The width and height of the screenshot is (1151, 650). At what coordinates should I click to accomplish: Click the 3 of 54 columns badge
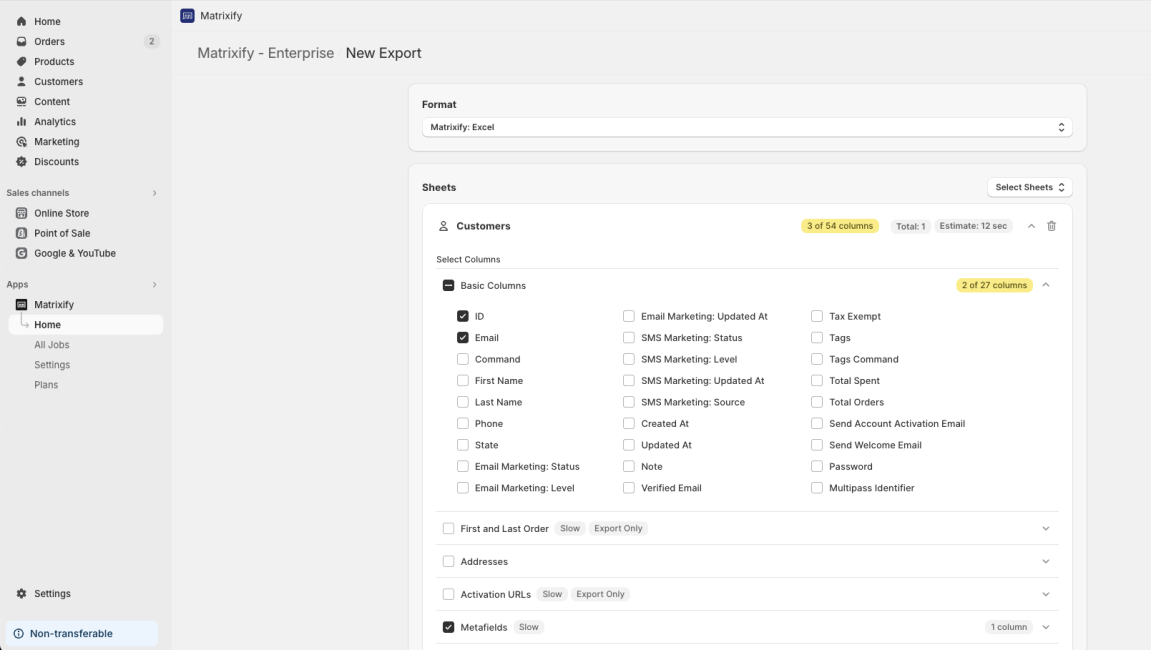(x=838, y=225)
